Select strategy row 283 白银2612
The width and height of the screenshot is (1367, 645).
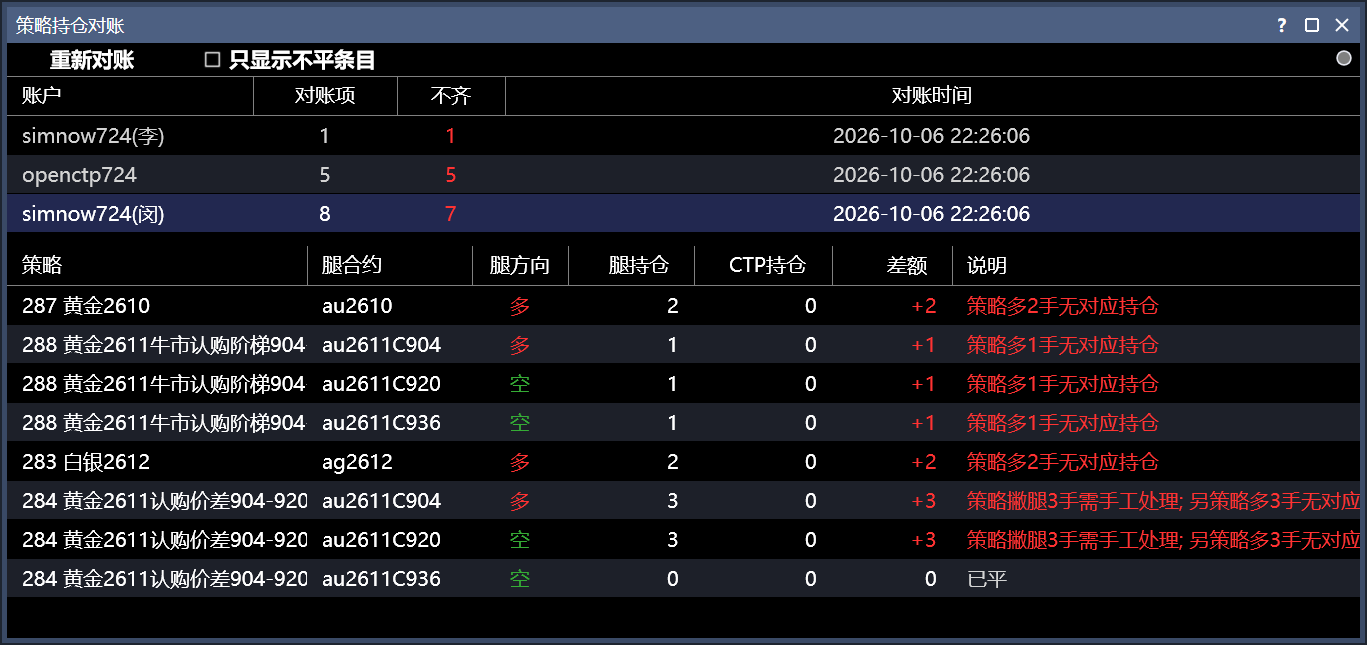684,462
